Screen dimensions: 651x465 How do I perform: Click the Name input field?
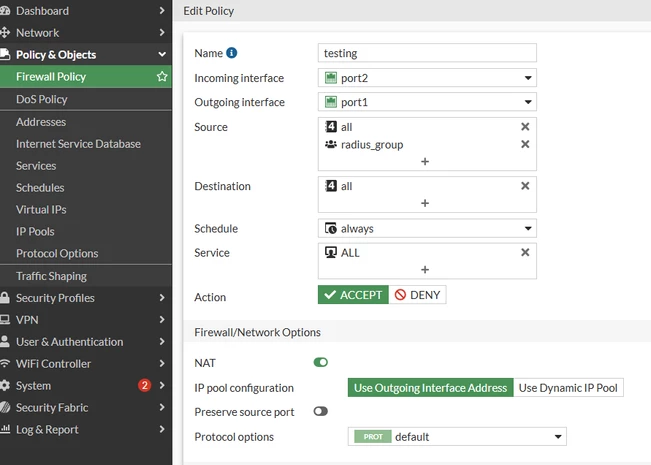(x=427, y=53)
